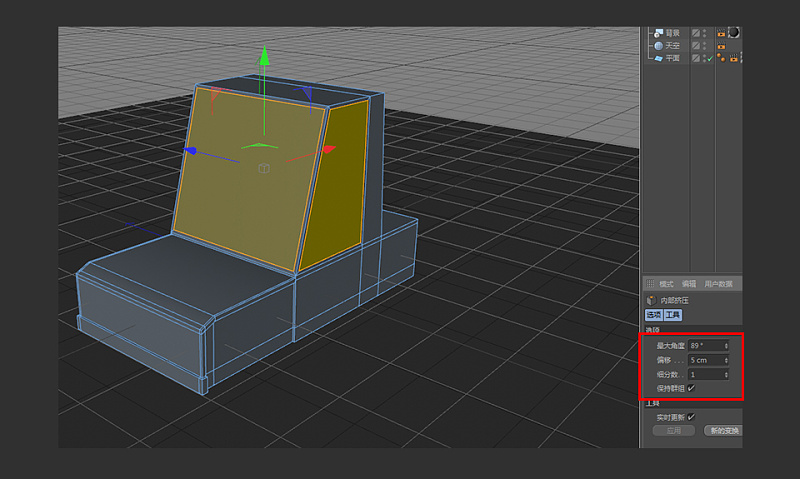Click the layer square of the 天空 row

point(696,46)
